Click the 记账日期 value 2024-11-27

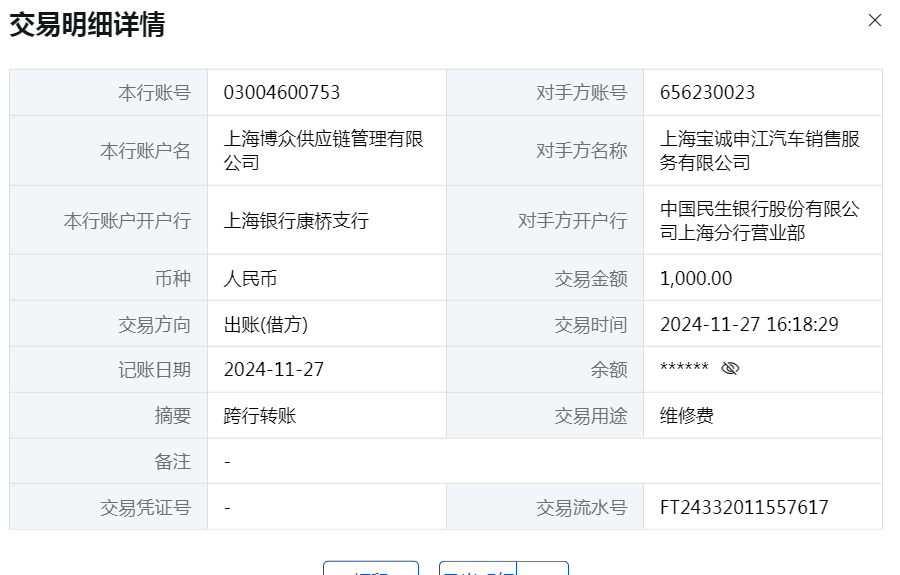coord(274,370)
